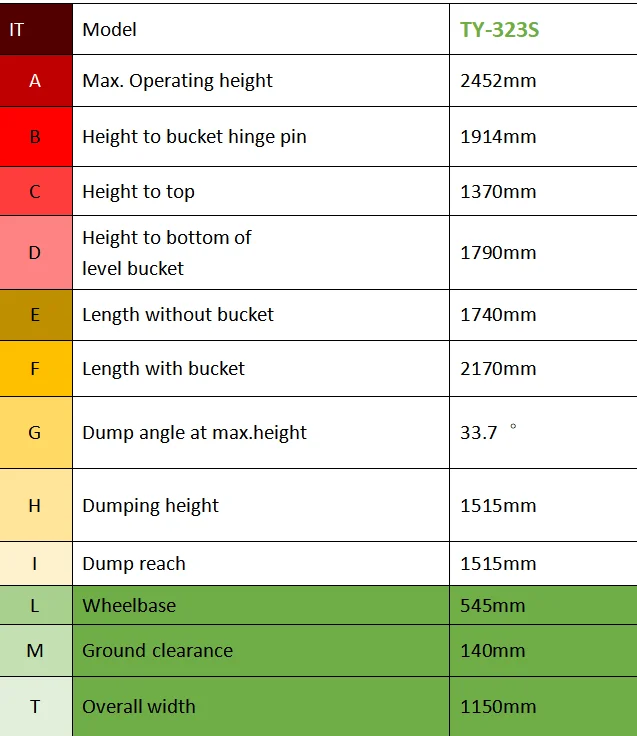Click the orange "F" row label
Screen dimensions: 637x736
pyautogui.click(x=35, y=369)
